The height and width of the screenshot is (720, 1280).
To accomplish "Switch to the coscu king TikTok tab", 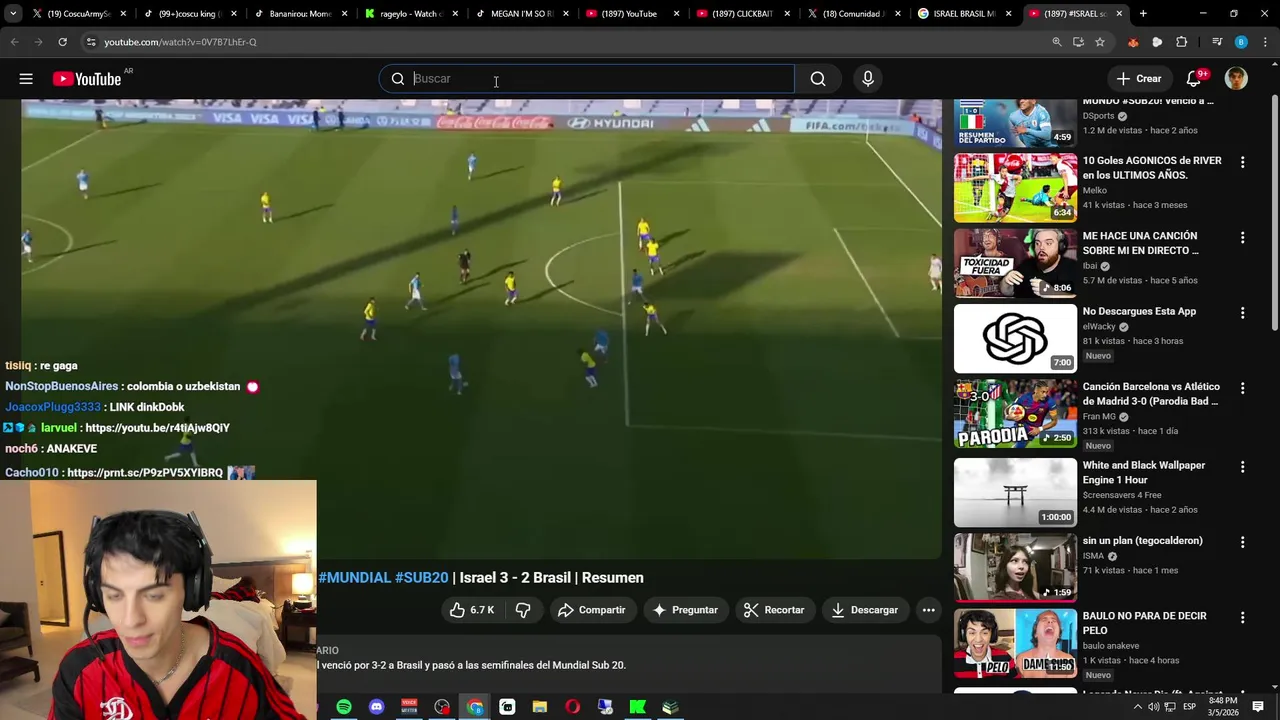I will [x=189, y=14].
